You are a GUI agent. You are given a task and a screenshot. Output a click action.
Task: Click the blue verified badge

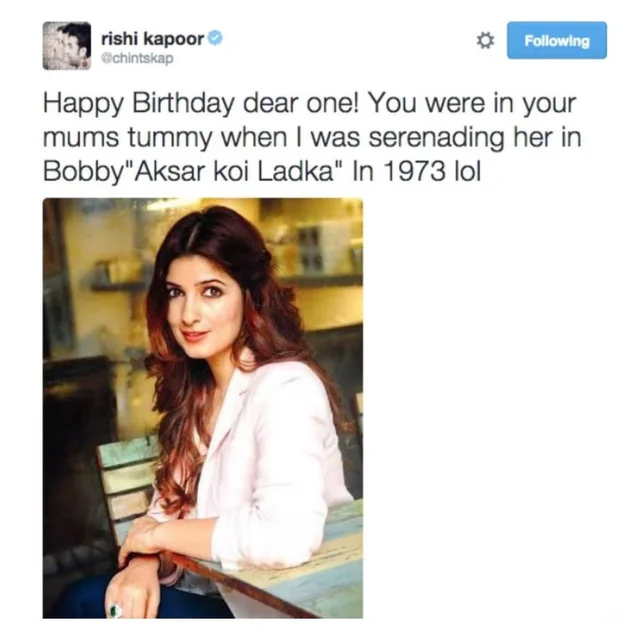click(x=215, y=38)
